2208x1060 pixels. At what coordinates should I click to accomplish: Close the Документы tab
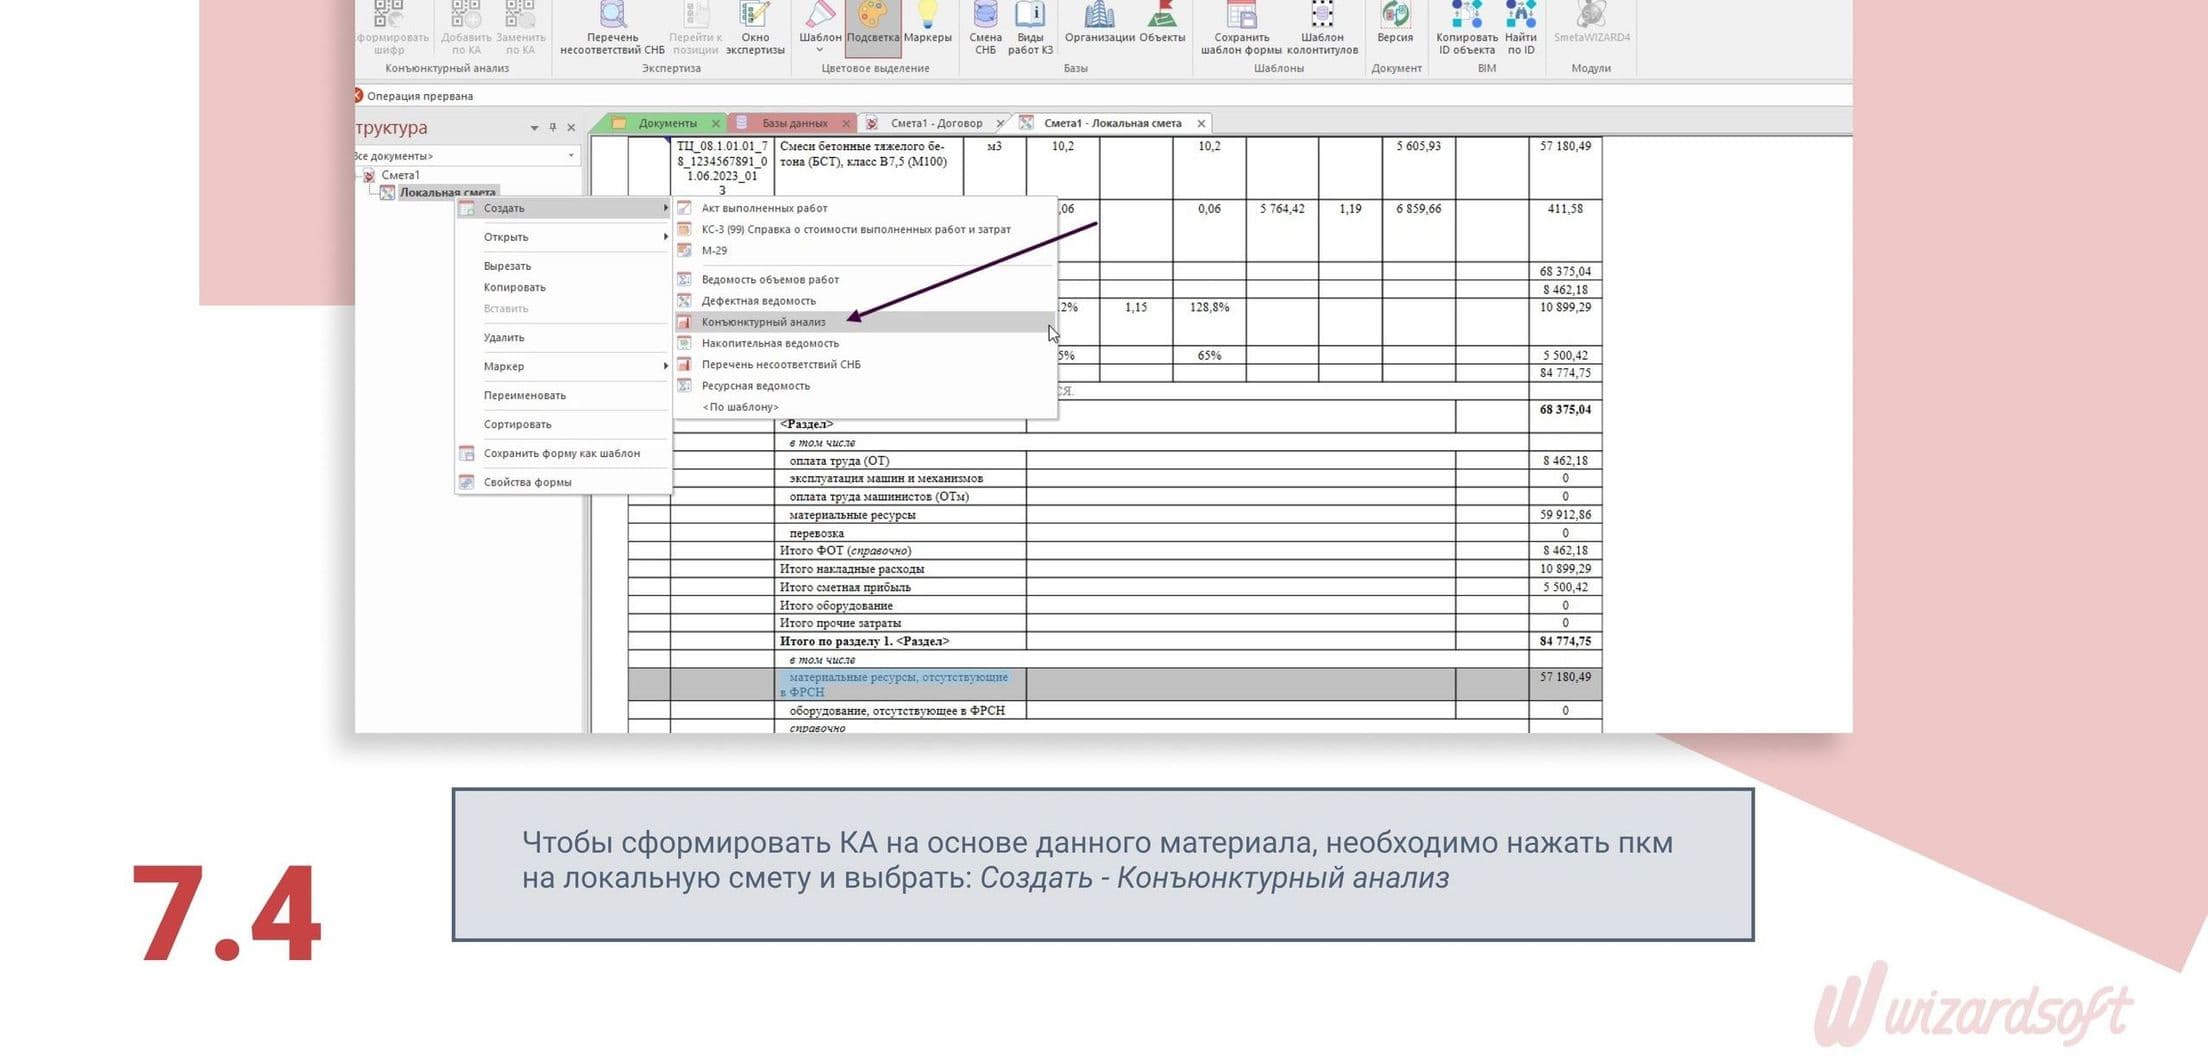[716, 124]
